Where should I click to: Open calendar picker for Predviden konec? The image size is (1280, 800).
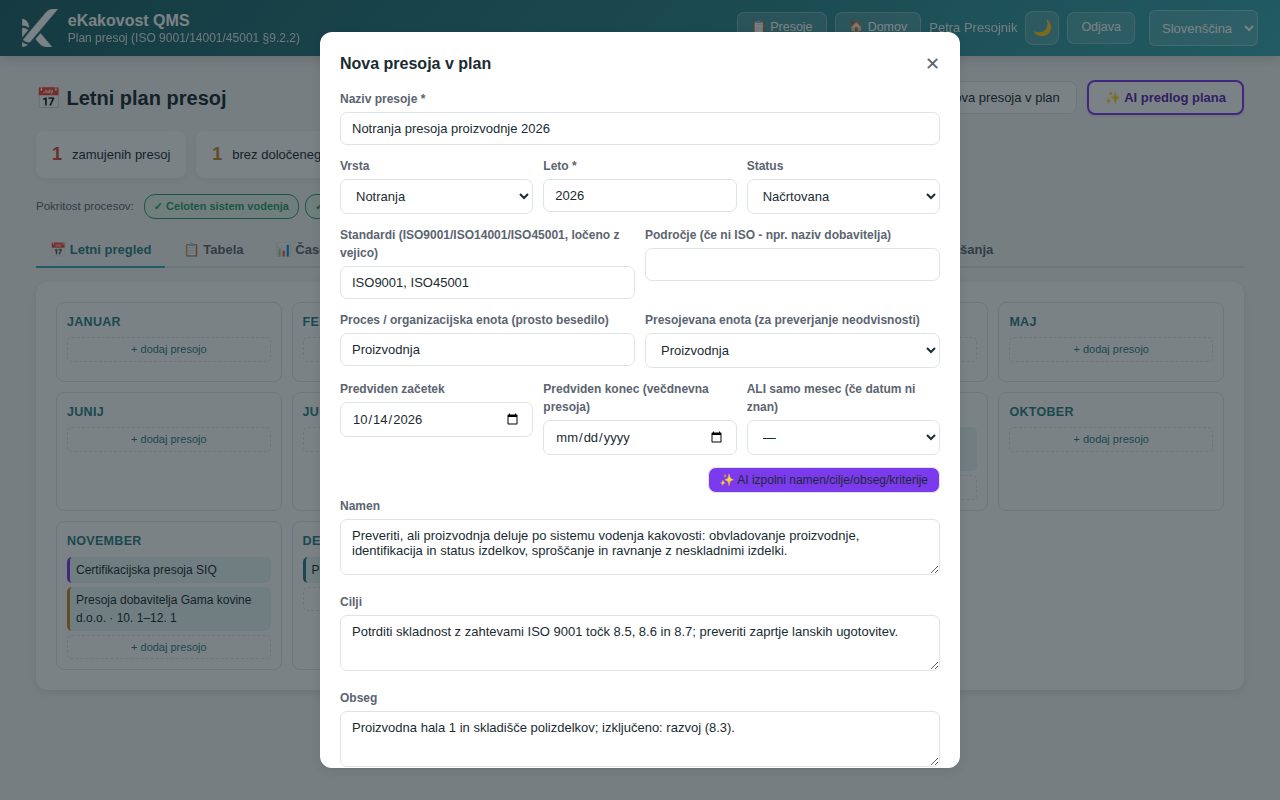click(x=716, y=438)
